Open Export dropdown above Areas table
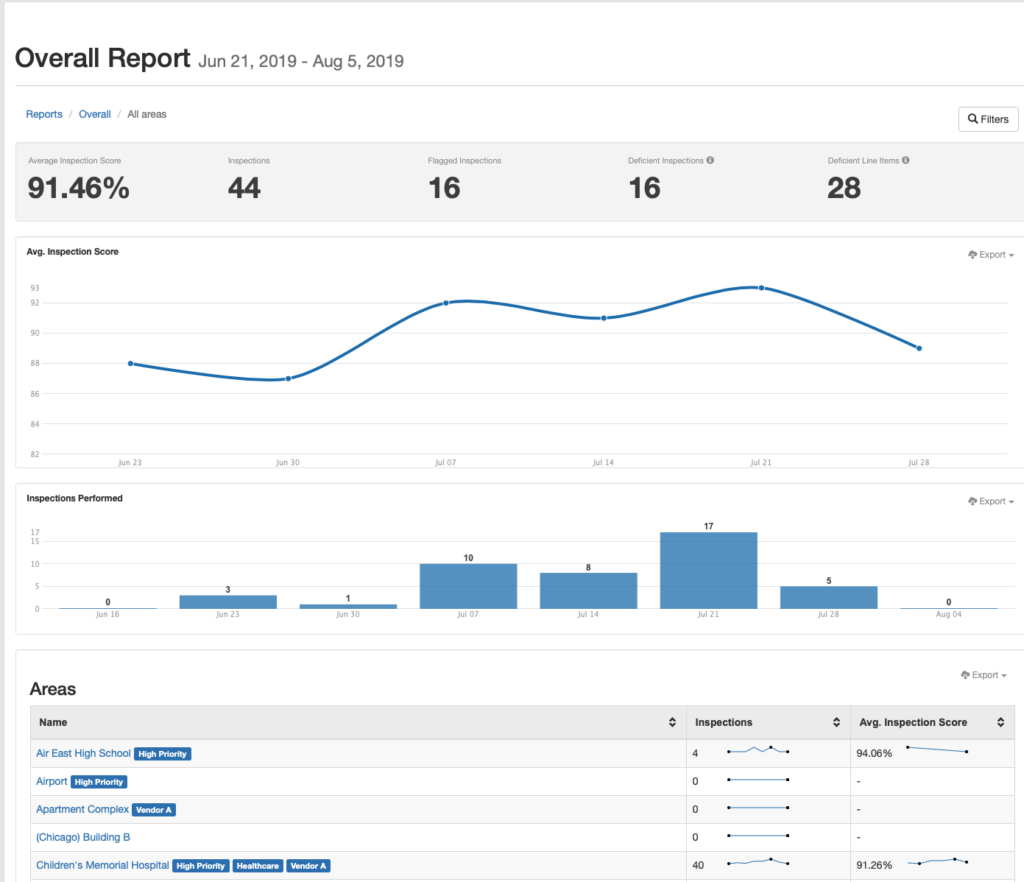Viewport: 1024px width, 882px height. 983,675
